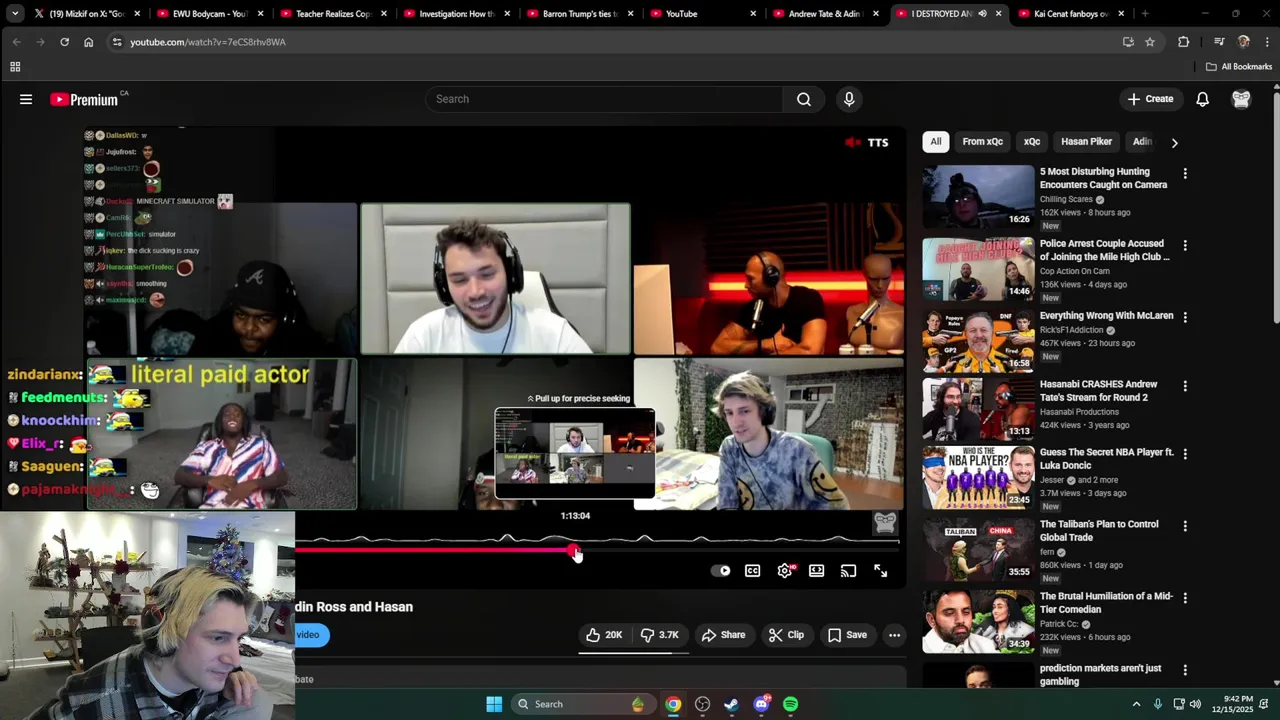The width and height of the screenshot is (1280, 720).
Task: Go to browser home page
Action: point(88,42)
